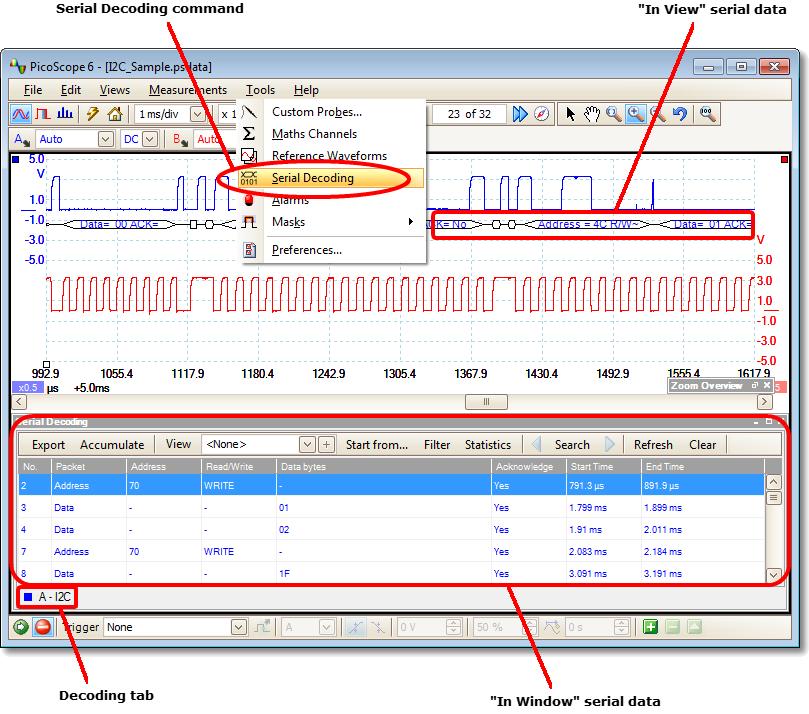Start capture with green go button
The height and width of the screenshot is (714, 809).
tap(21, 627)
